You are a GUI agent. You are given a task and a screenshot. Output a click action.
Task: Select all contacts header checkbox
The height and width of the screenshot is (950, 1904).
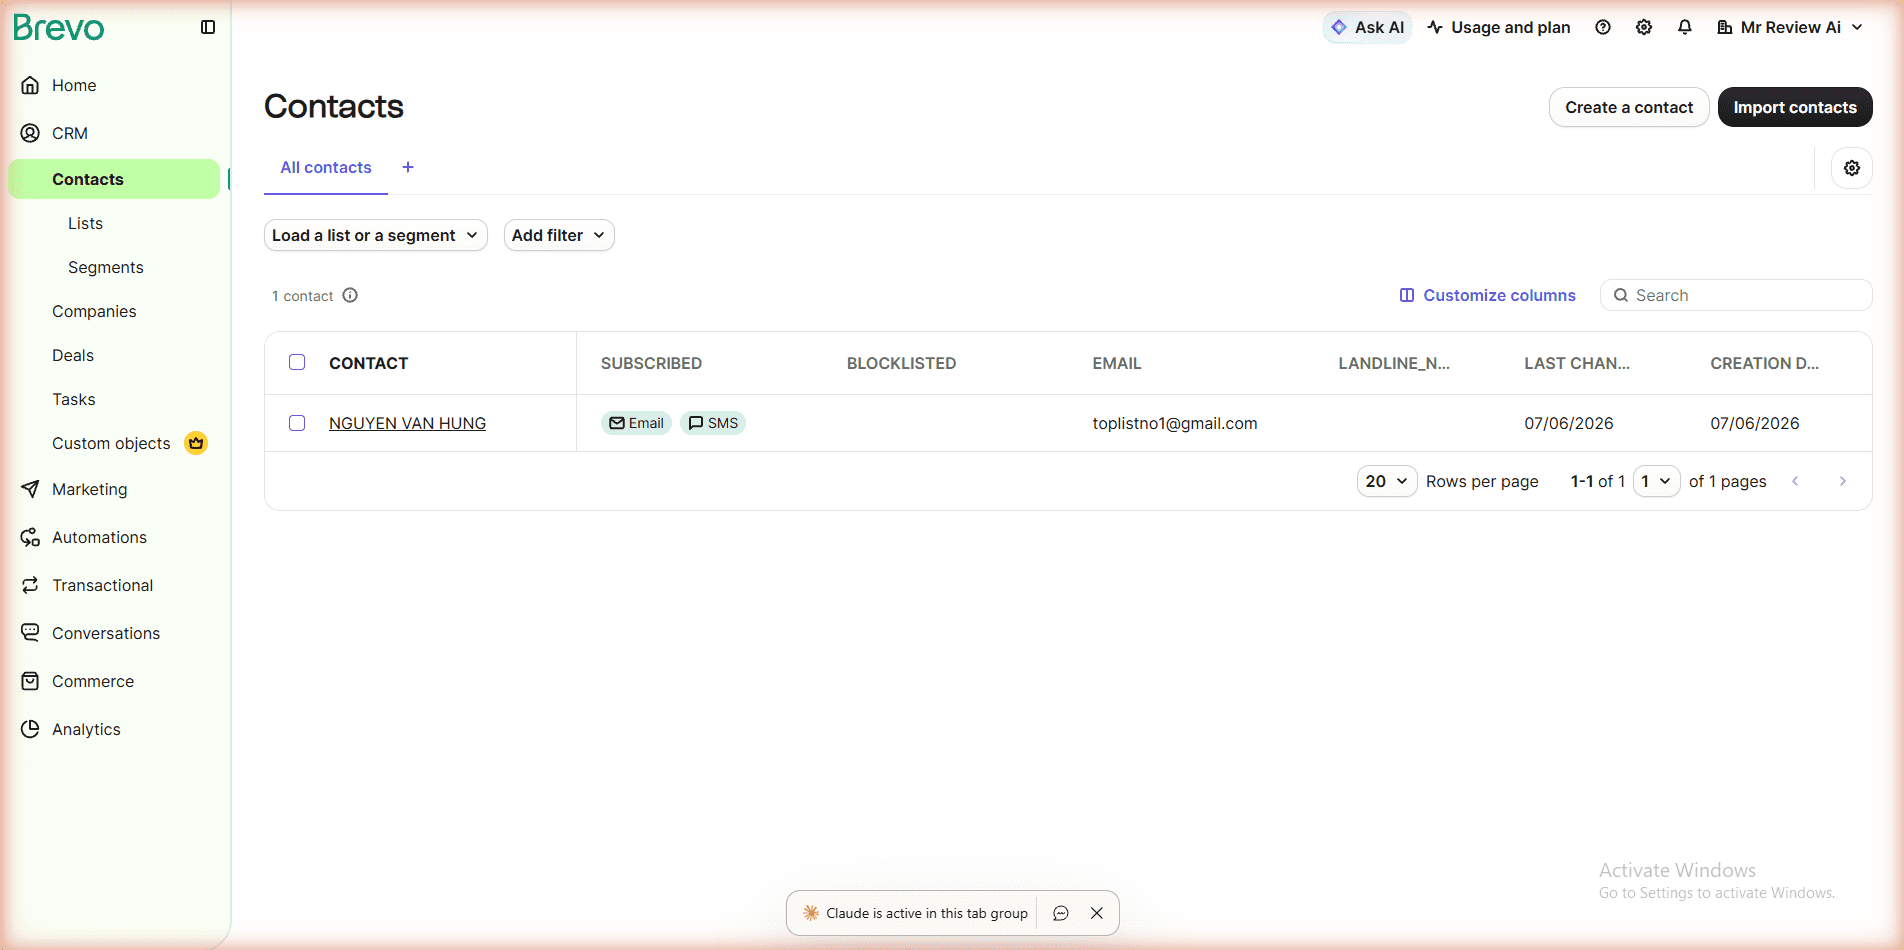297,362
